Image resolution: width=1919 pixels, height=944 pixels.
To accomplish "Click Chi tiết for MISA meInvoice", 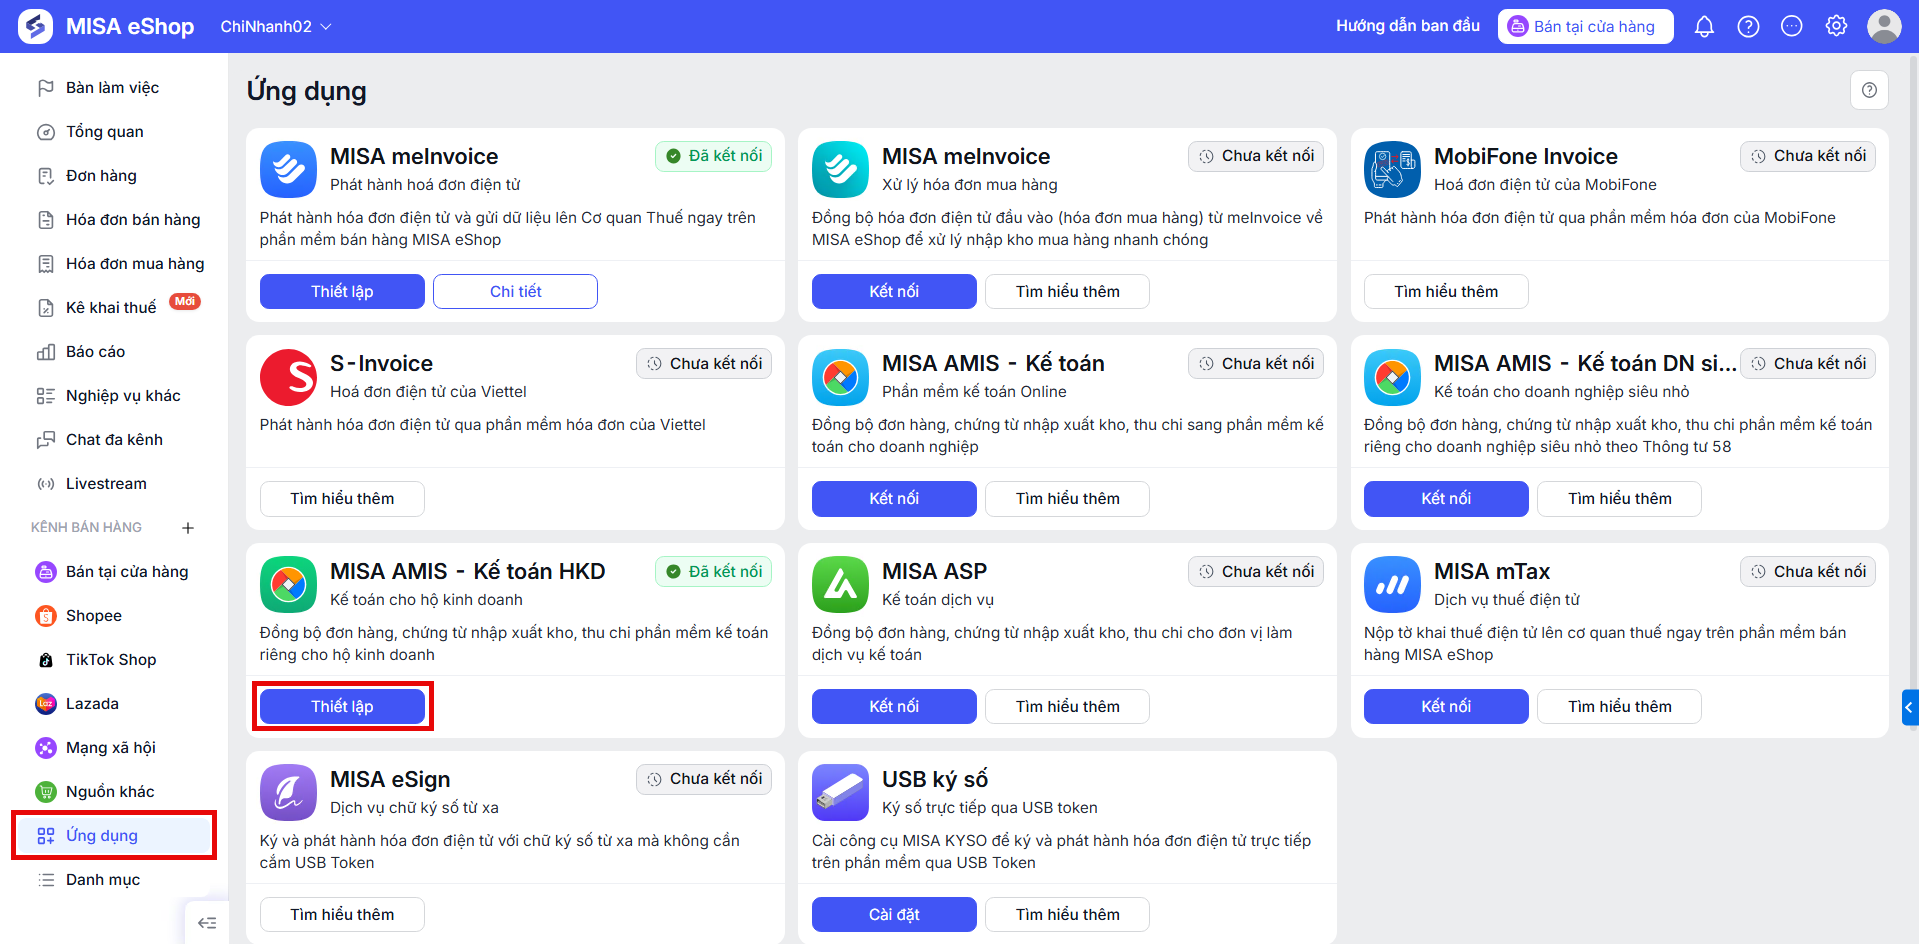I will click(515, 291).
